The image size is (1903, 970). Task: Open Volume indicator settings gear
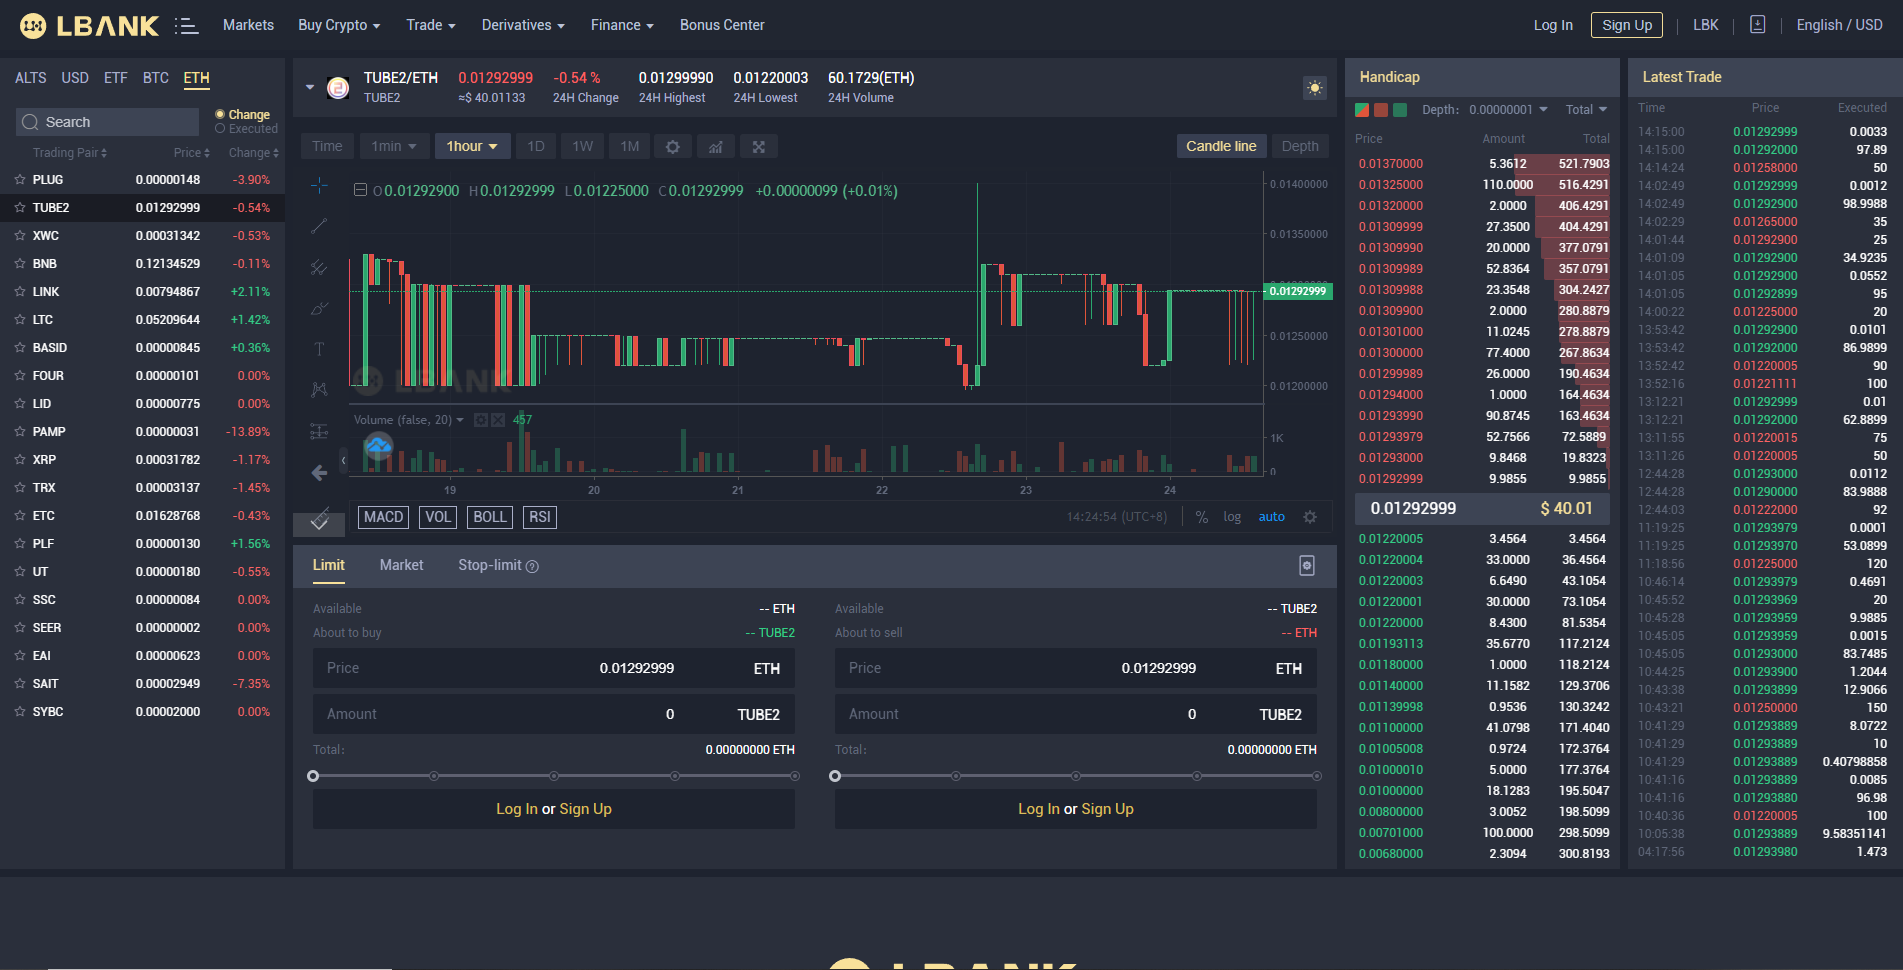tap(481, 420)
